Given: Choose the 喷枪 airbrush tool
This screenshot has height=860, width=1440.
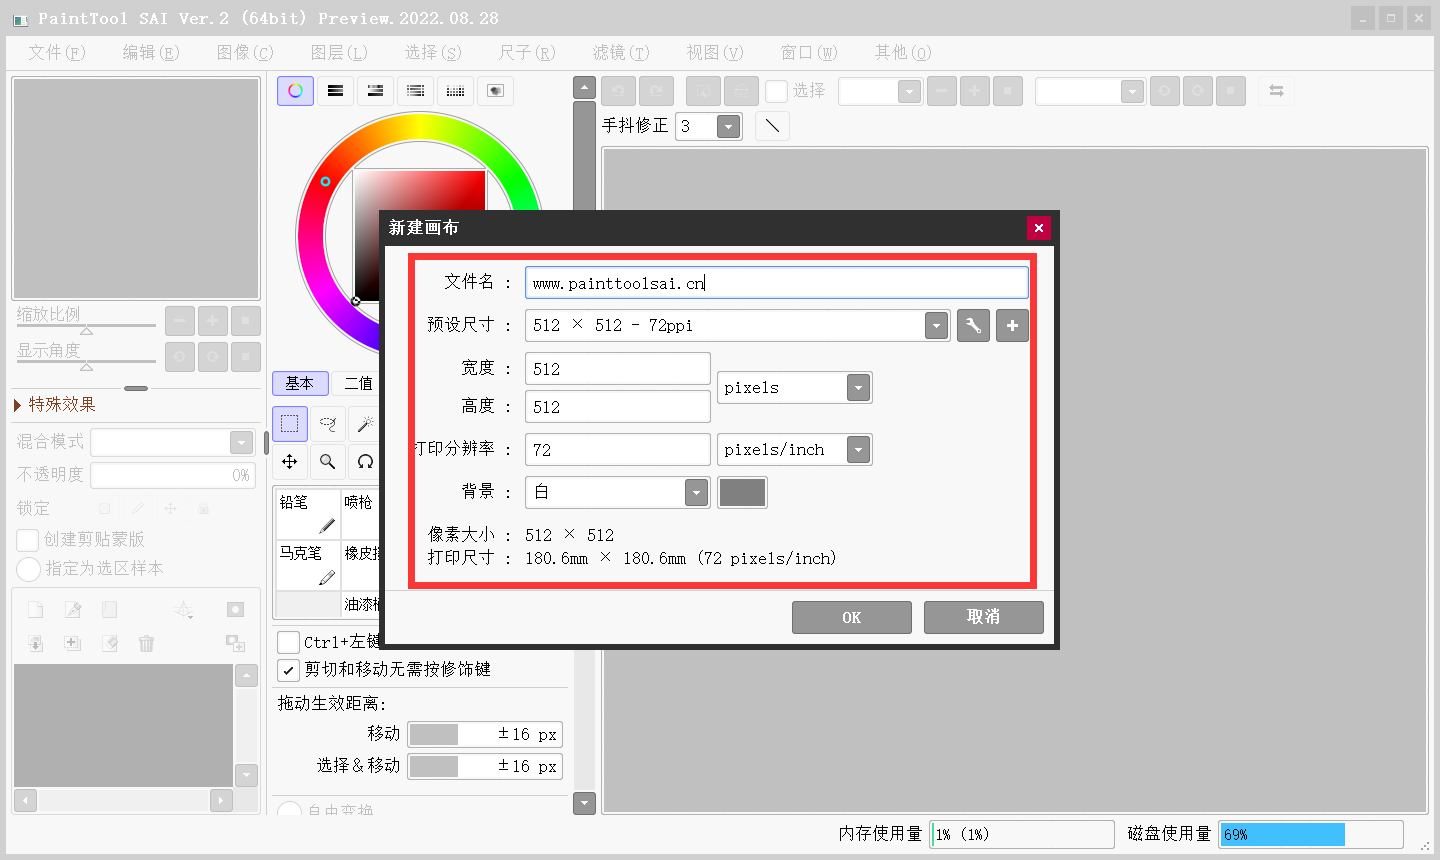Looking at the screenshot, I should 361,514.
